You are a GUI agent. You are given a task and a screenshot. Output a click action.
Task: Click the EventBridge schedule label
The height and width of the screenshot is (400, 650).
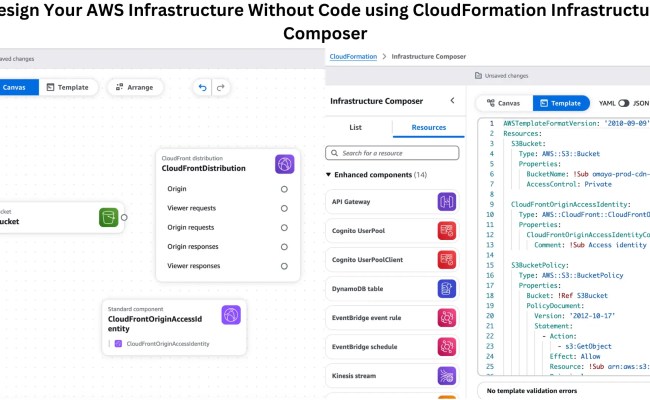click(x=364, y=347)
